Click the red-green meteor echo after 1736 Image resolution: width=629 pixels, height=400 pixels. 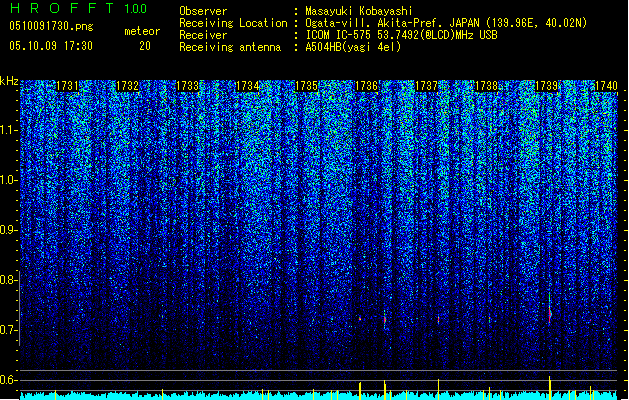385,320
